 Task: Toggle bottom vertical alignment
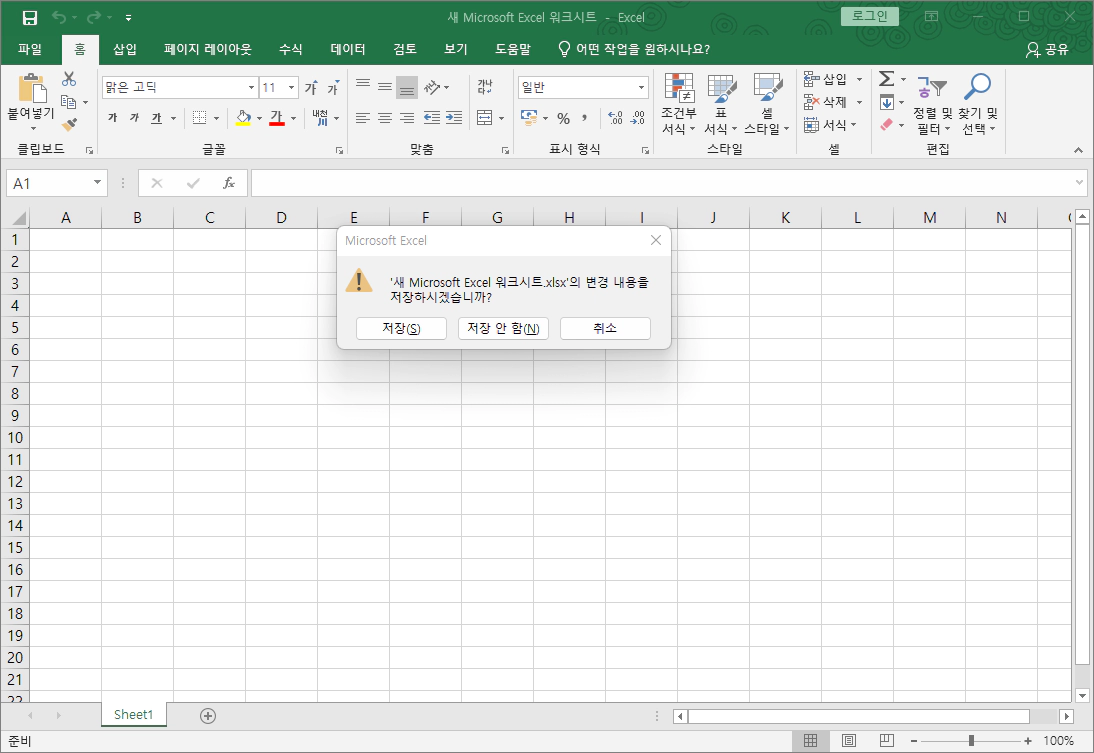407,87
